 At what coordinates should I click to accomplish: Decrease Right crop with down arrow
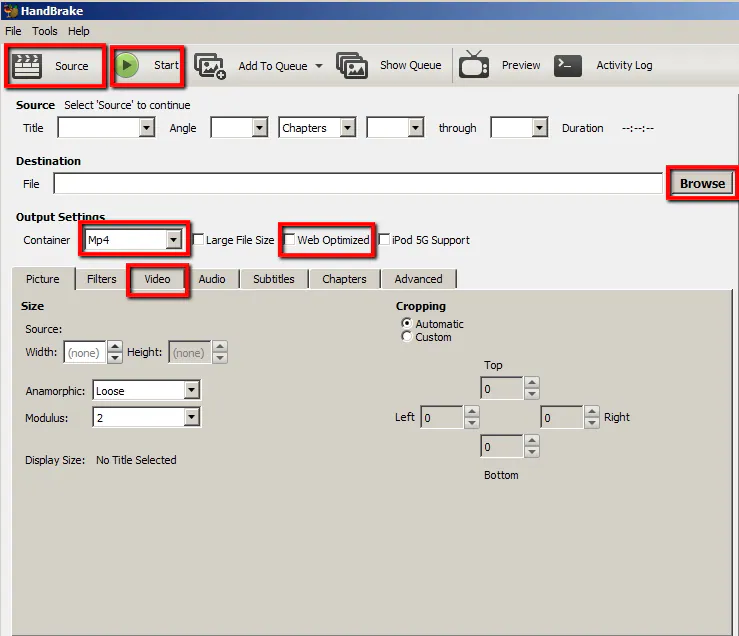pyautogui.click(x=591, y=422)
